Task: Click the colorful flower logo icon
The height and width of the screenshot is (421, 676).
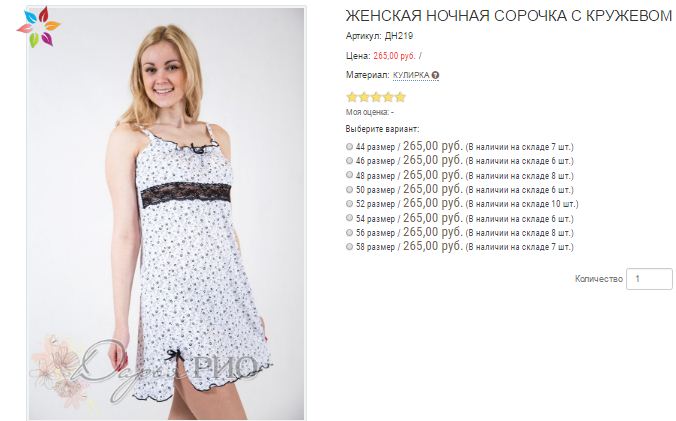Action: tap(39, 27)
